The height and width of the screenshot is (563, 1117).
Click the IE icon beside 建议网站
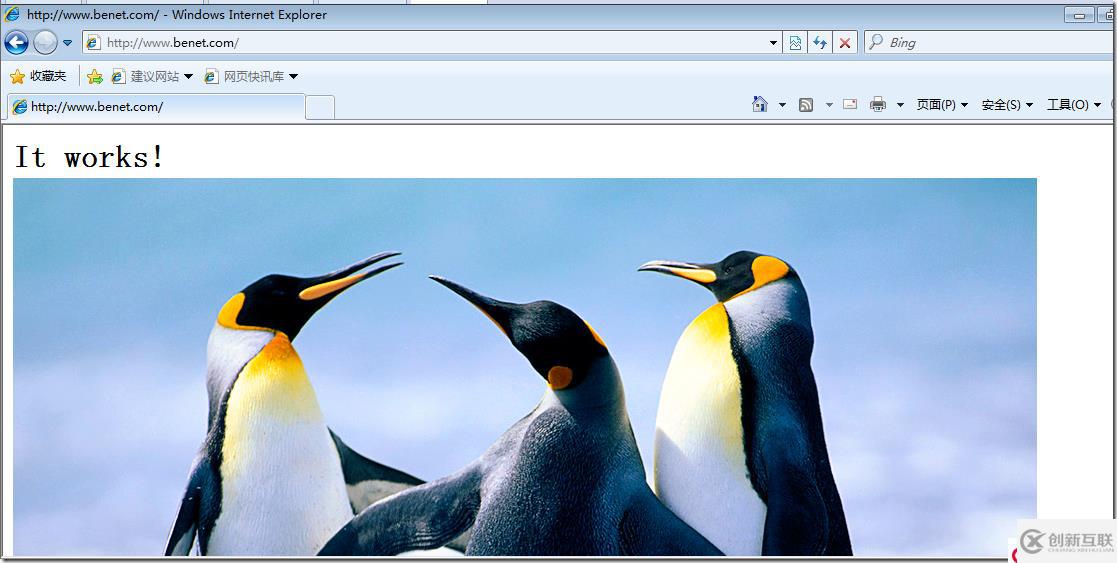pos(118,76)
